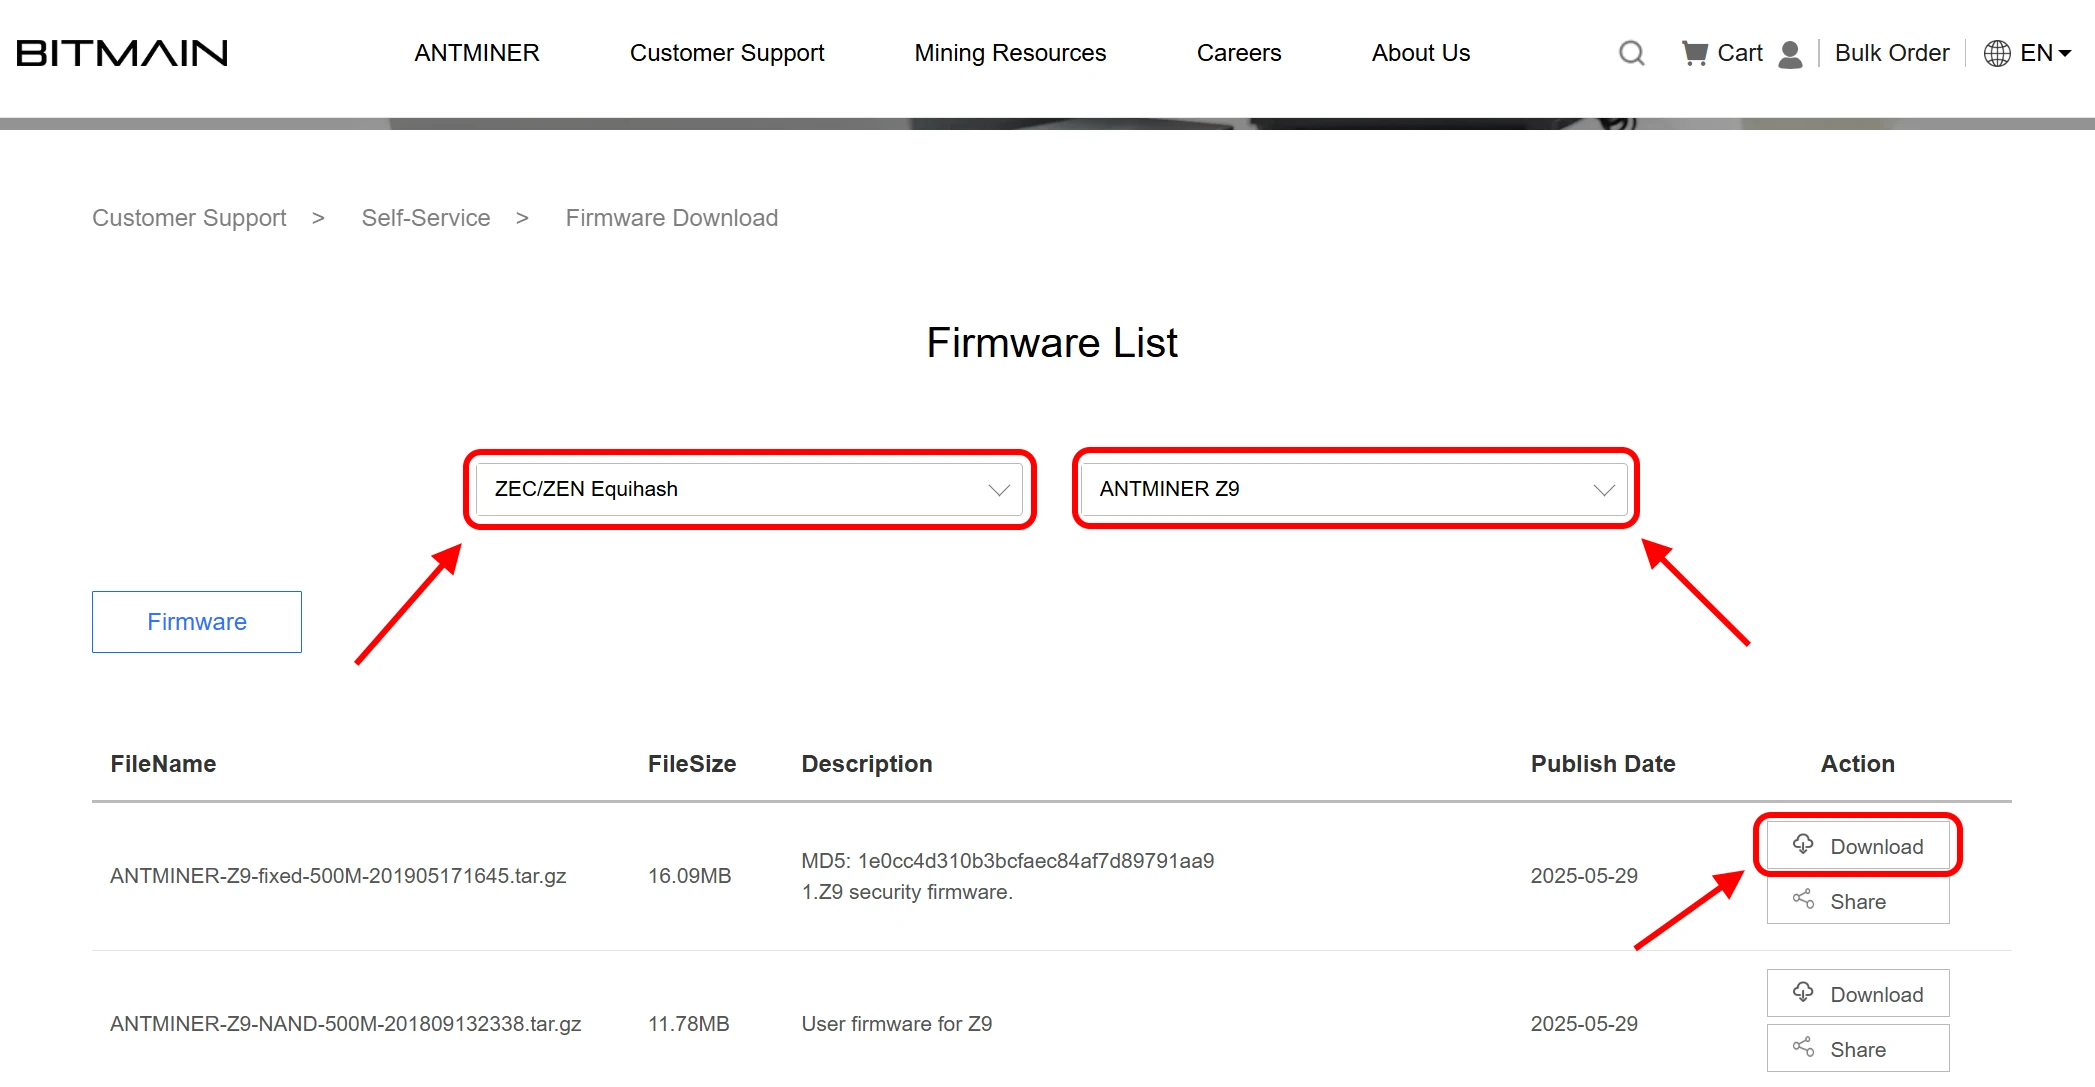Open the About Us menu
This screenshot has width=2095, height=1087.
coord(1420,53)
